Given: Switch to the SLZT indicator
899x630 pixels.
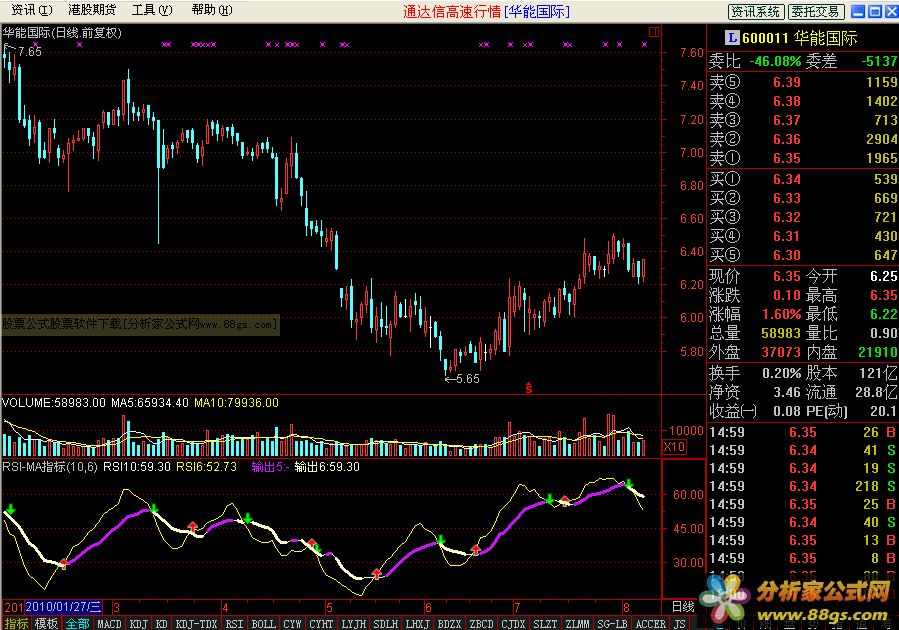Looking at the screenshot, I should pos(545,624).
